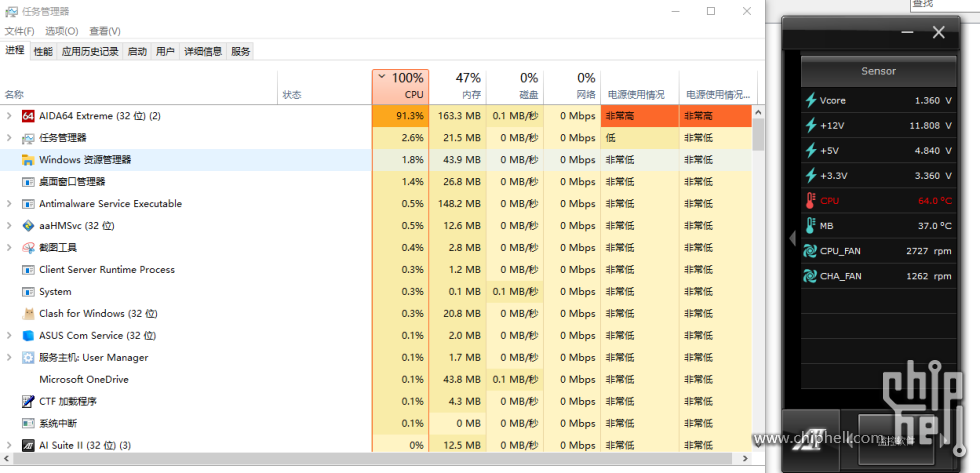Click the AI Suite II process icon
The image size is (980, 473).
click(28, 446)
